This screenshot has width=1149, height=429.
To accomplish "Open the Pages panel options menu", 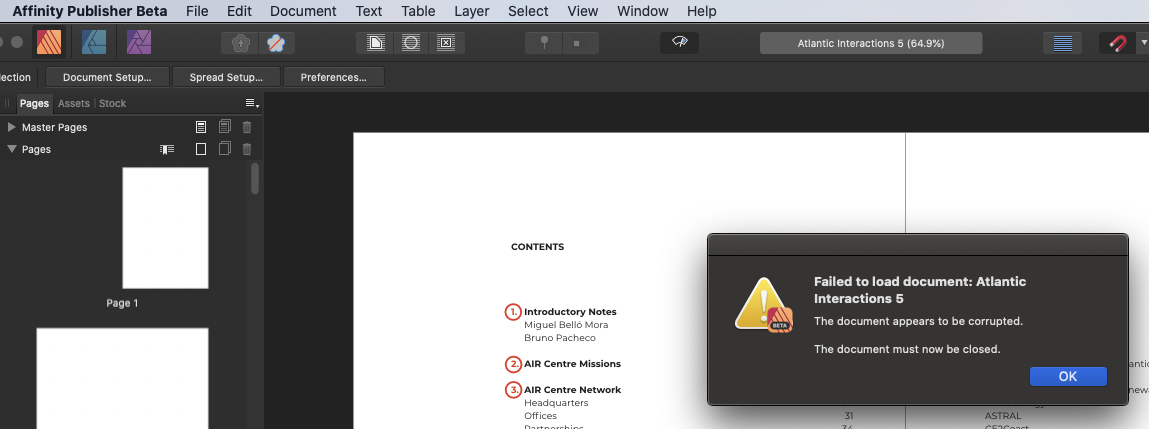I will (252, 103).
